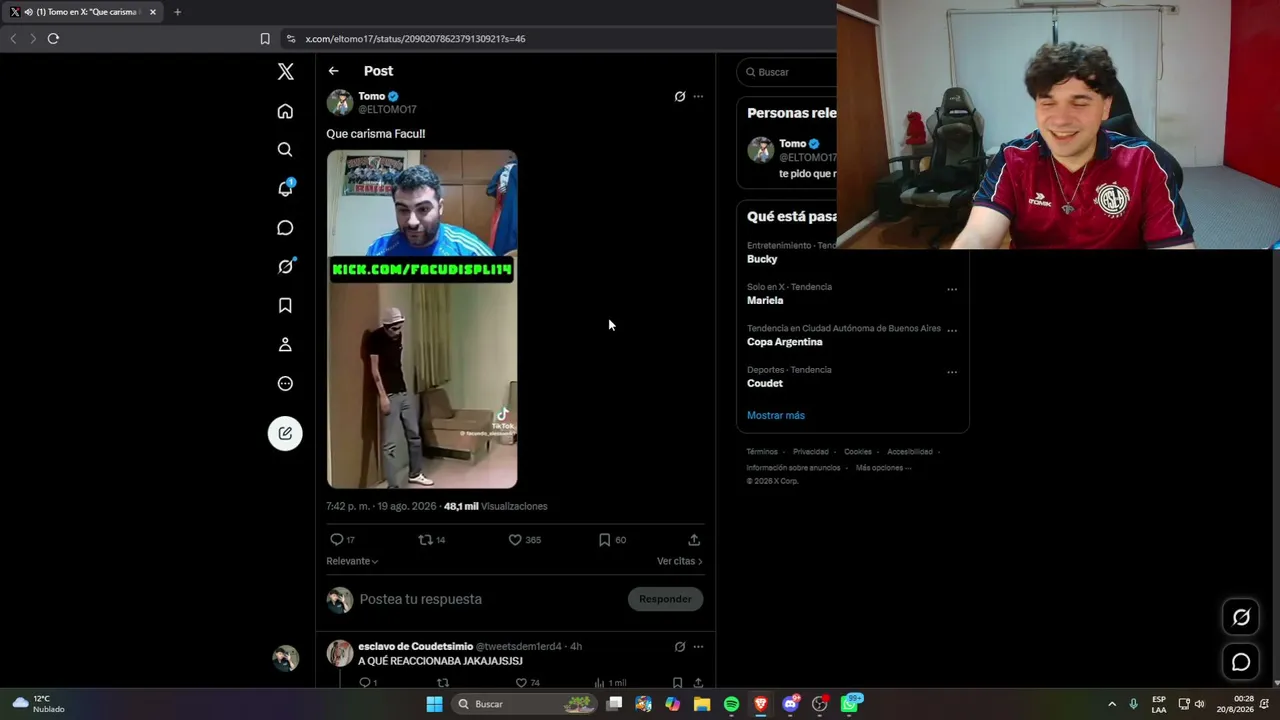Open the three-dot menu for the Coudet trend
Viewport: 1280px width, 720px height.
952,372
